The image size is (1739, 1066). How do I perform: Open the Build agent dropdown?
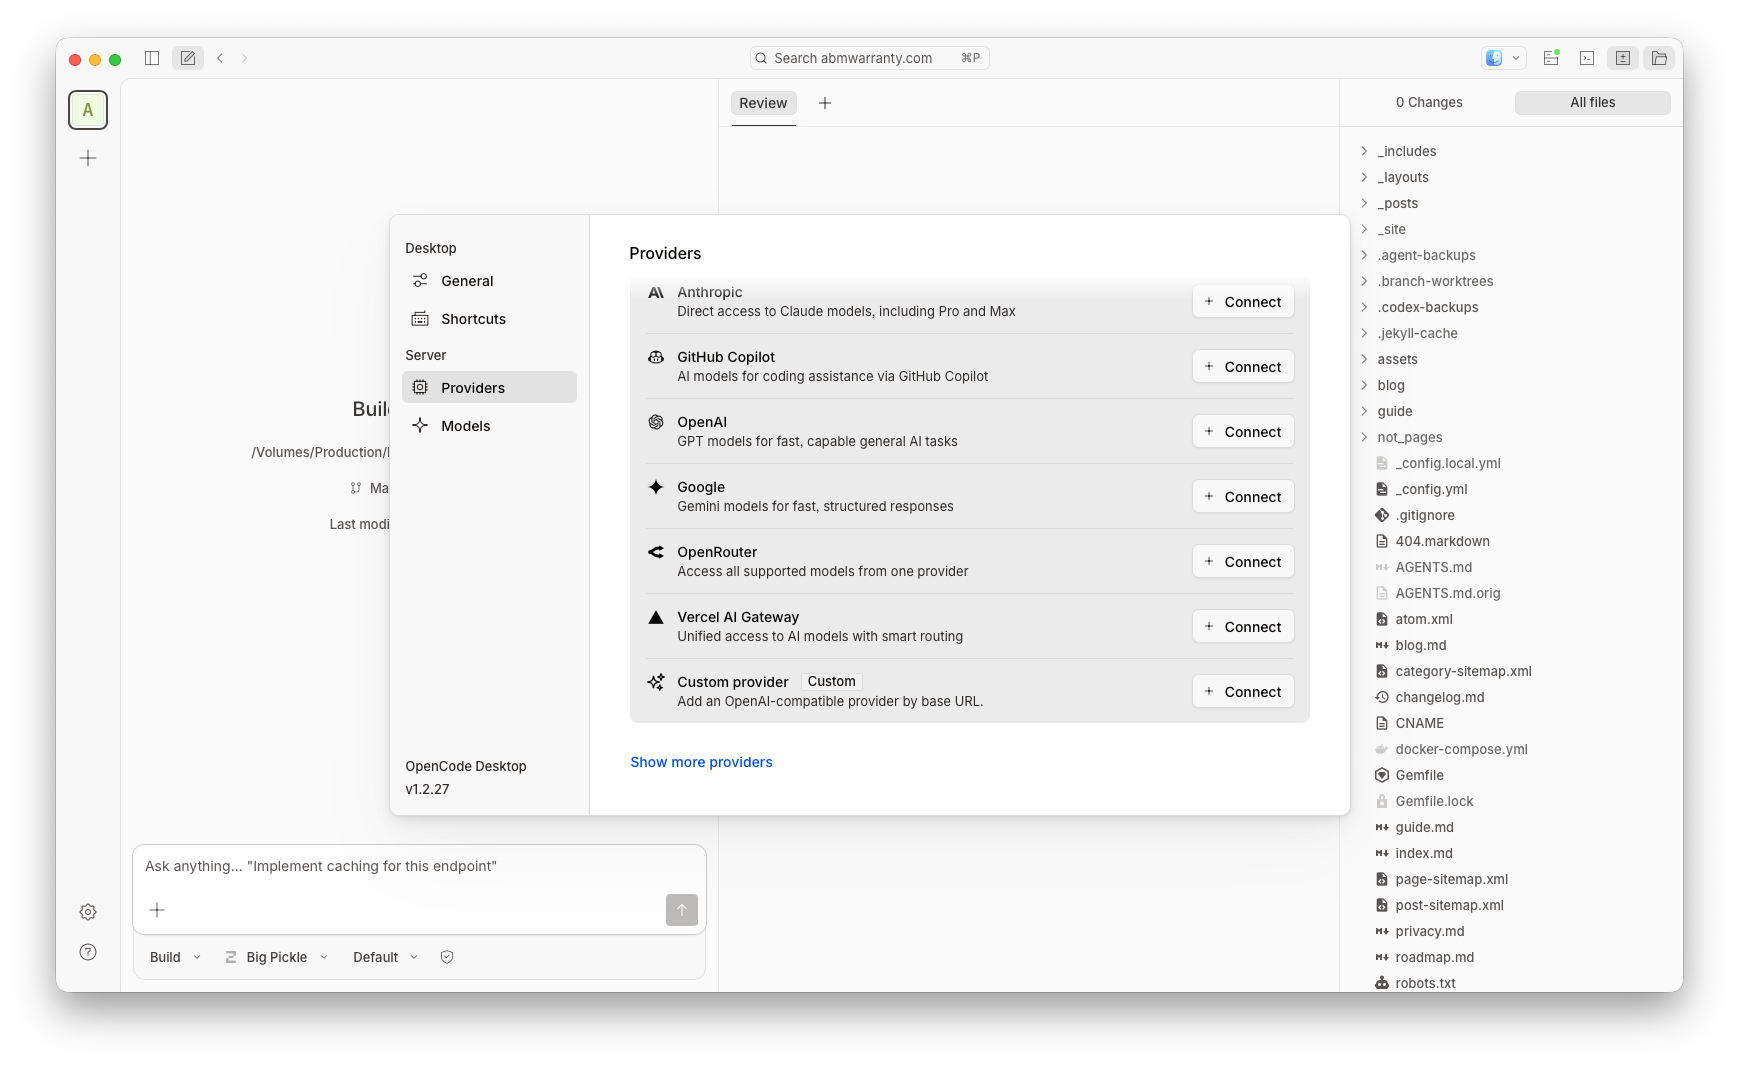point(175,957)
